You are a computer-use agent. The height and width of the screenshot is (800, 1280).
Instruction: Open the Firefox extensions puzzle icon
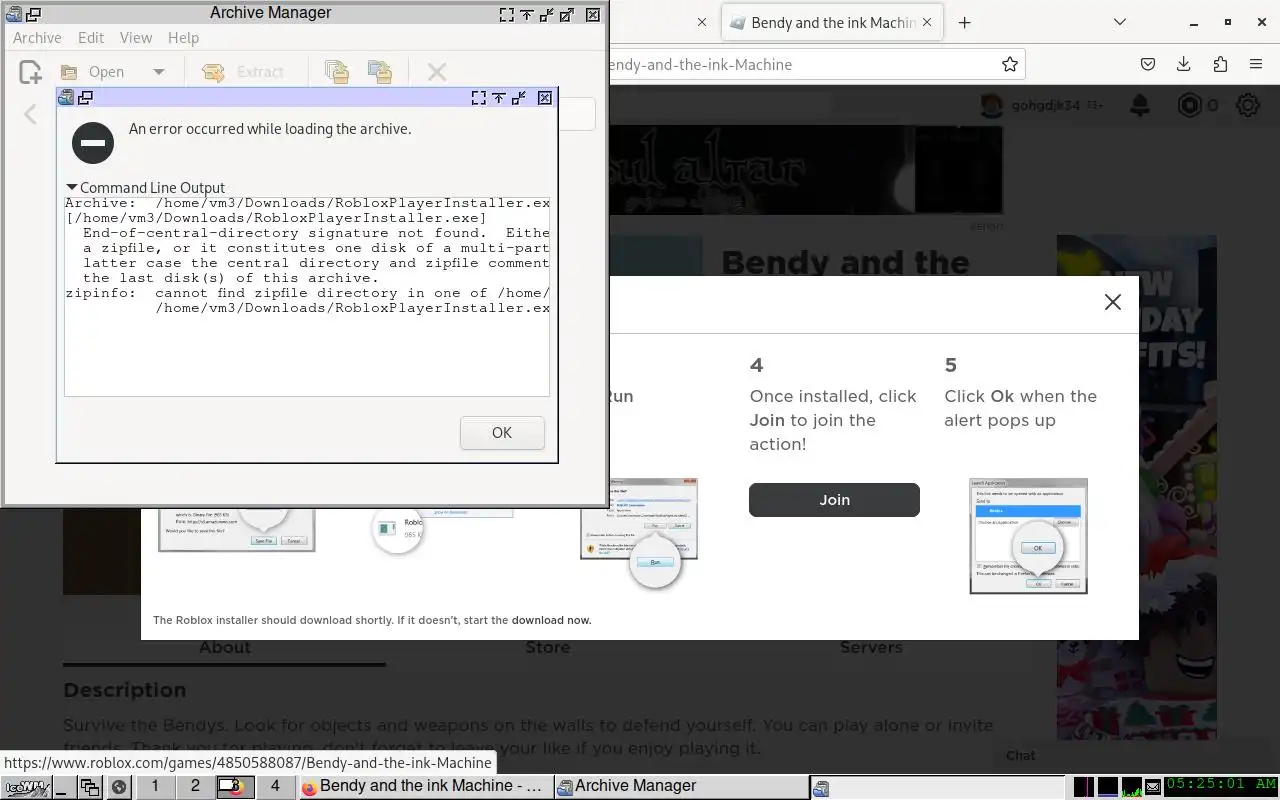click(x=1220, y=65)
